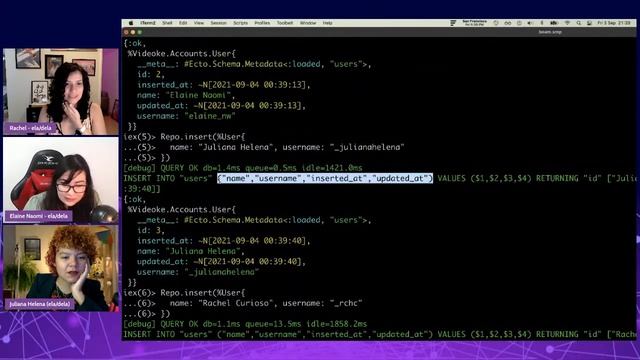Open the iTerm2 application menu
640x360 pixels.
coord(148,23)
